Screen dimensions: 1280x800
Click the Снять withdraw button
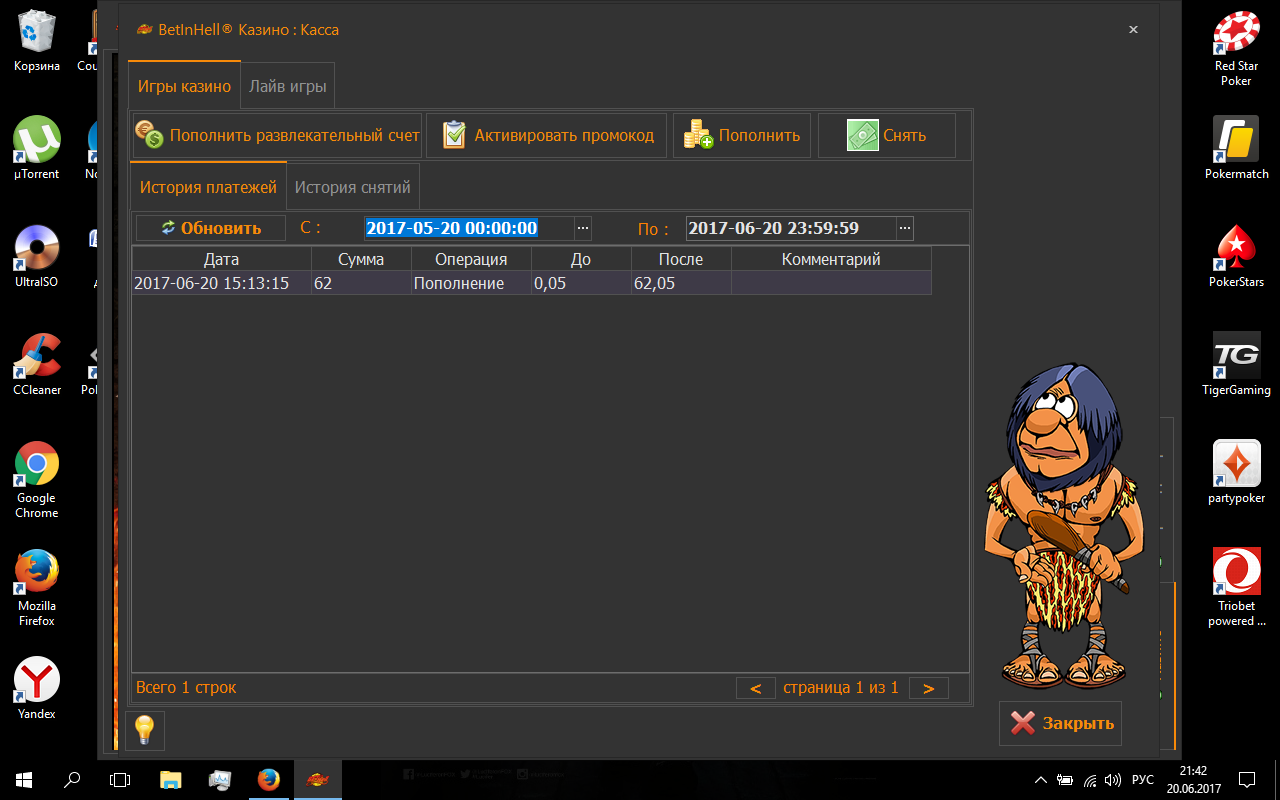coord(886,135)
